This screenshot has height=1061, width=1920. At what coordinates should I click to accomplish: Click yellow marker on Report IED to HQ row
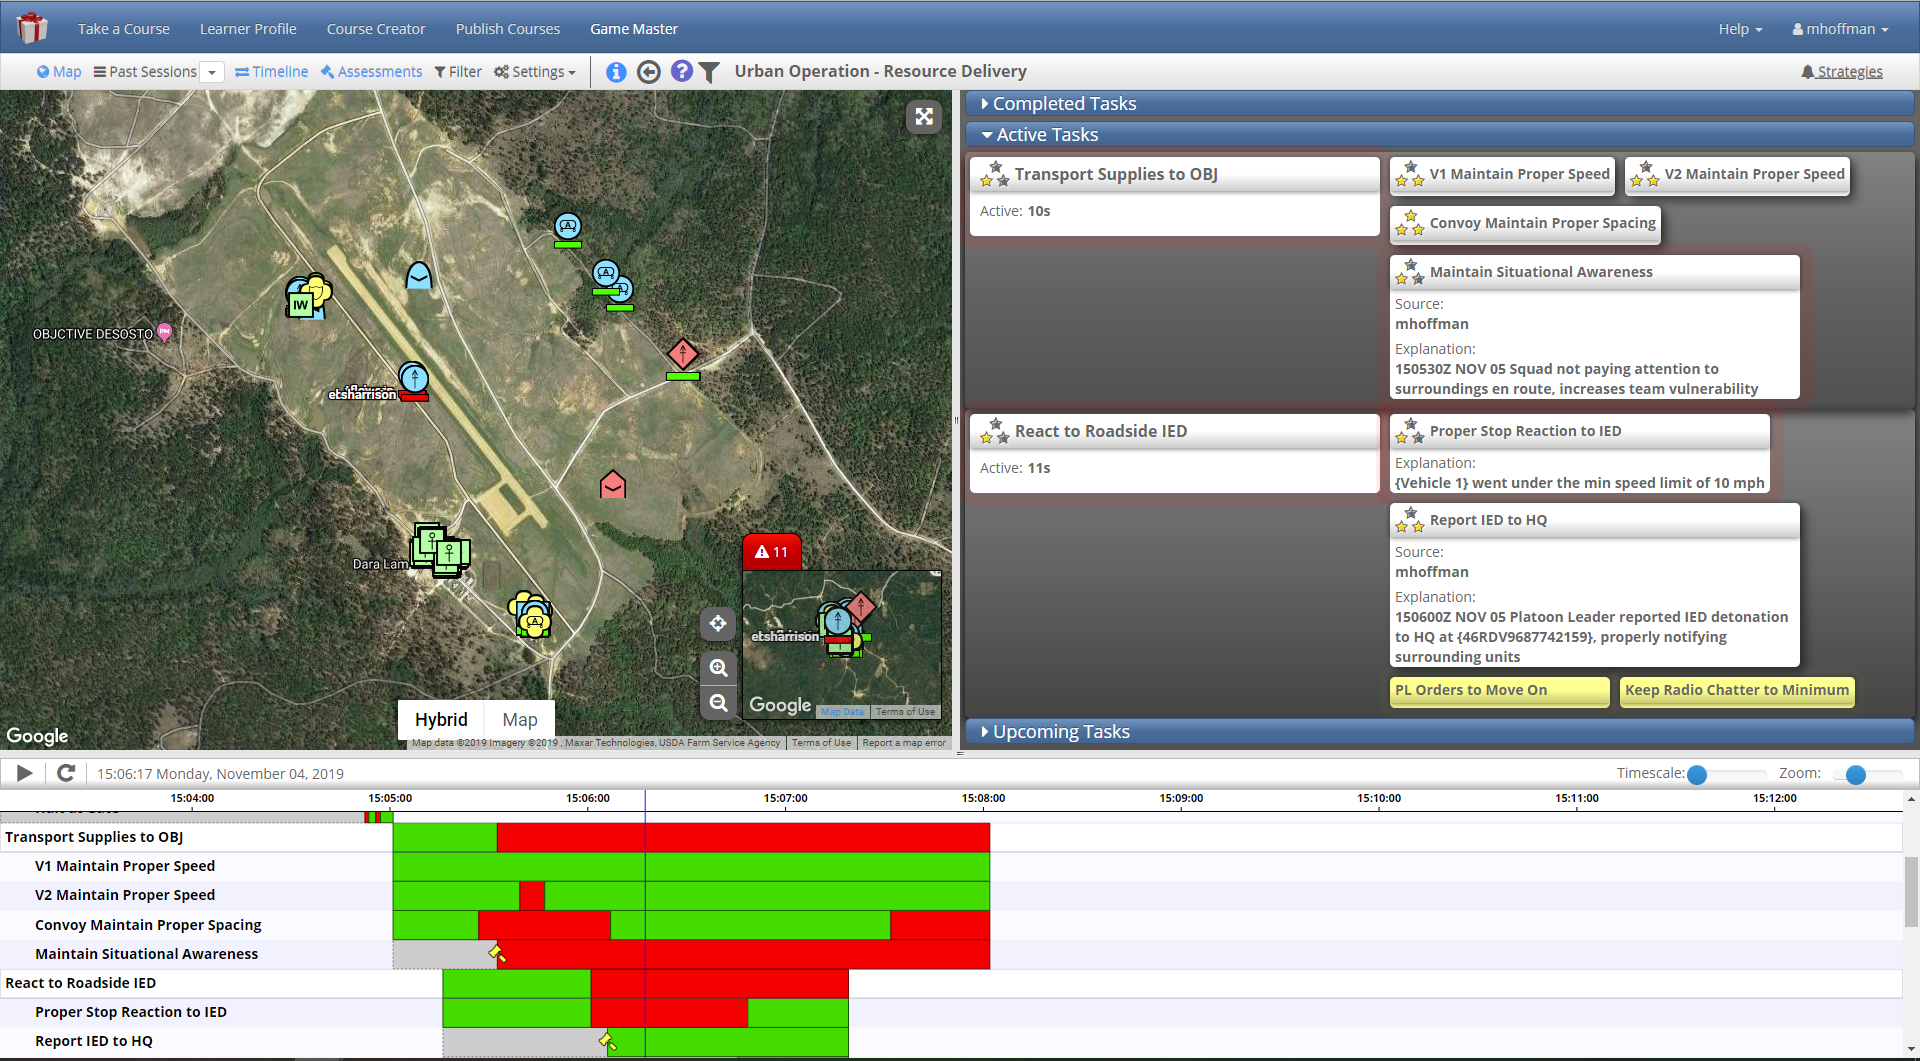coord(607,1042)
